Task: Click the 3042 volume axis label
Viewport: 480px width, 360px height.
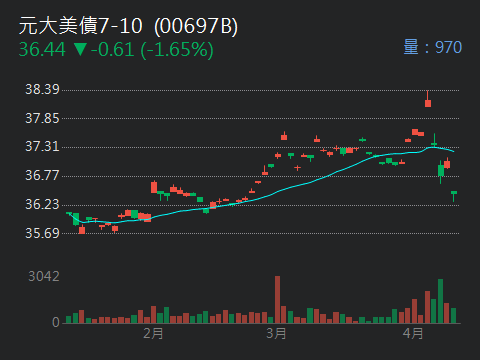Action: click(44, 276)
